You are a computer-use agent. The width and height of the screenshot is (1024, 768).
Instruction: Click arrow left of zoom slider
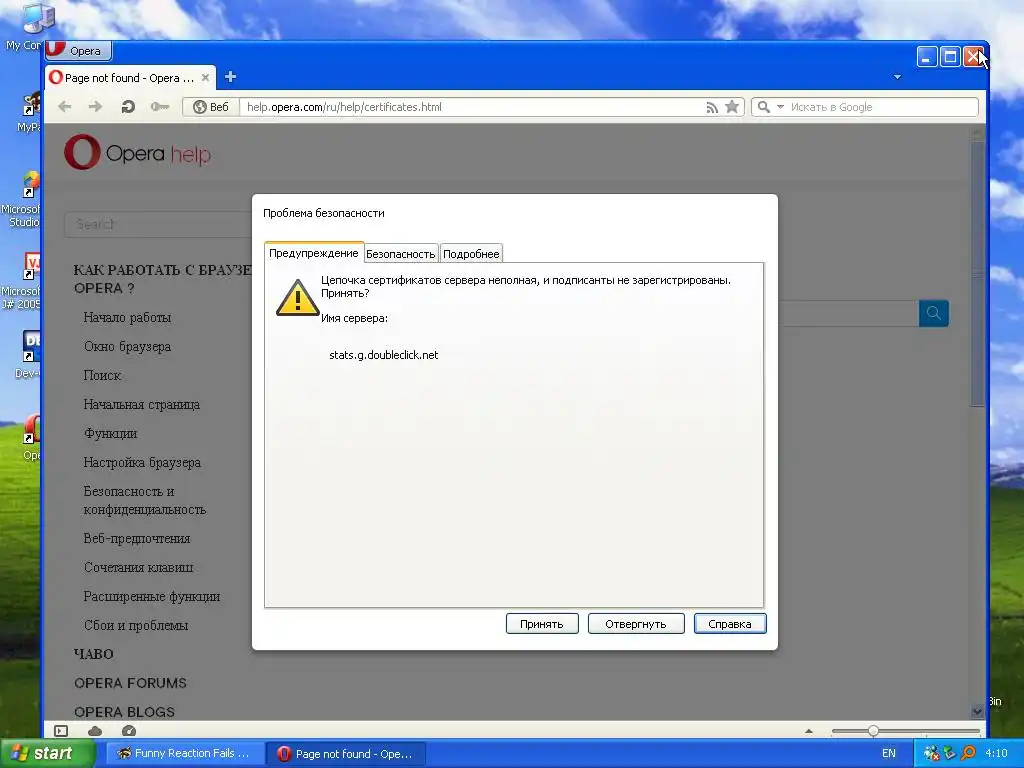coord(808,731)
